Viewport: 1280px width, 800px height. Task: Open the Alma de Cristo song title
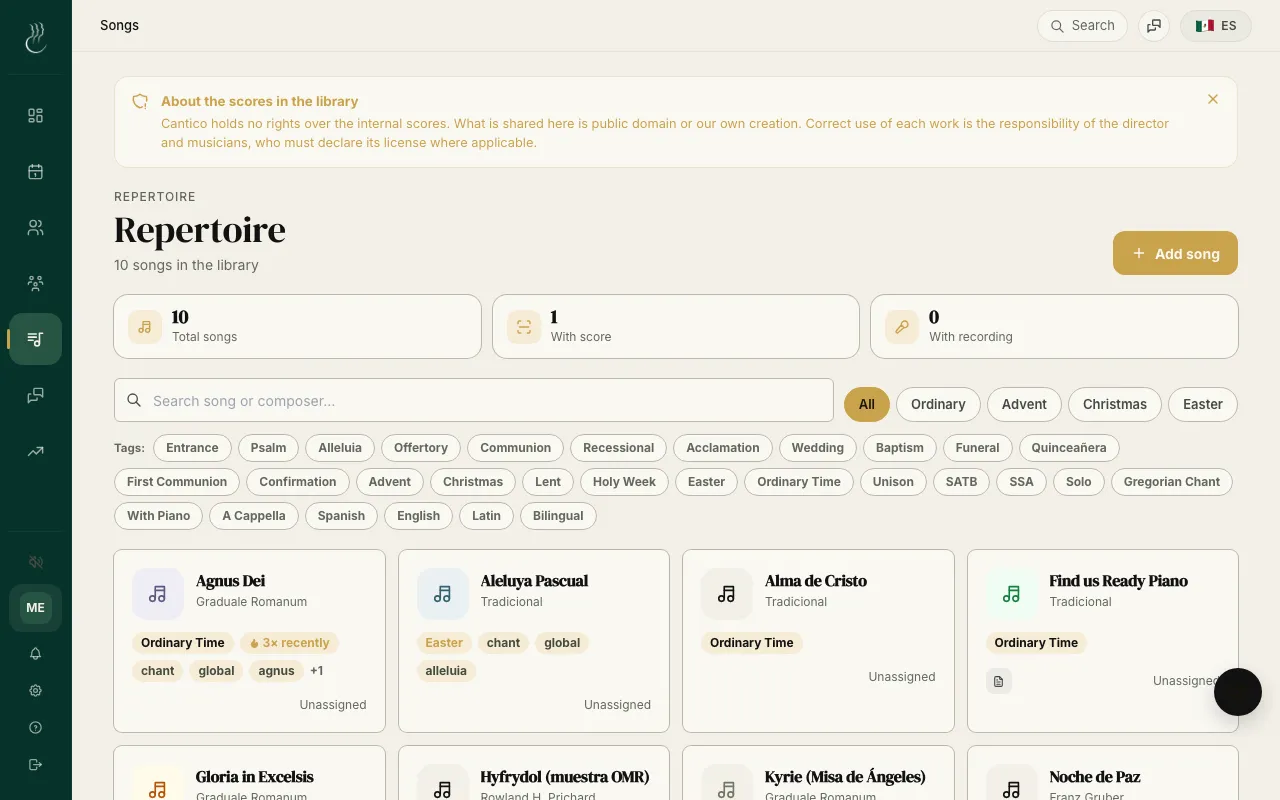[x=816, y=581]
